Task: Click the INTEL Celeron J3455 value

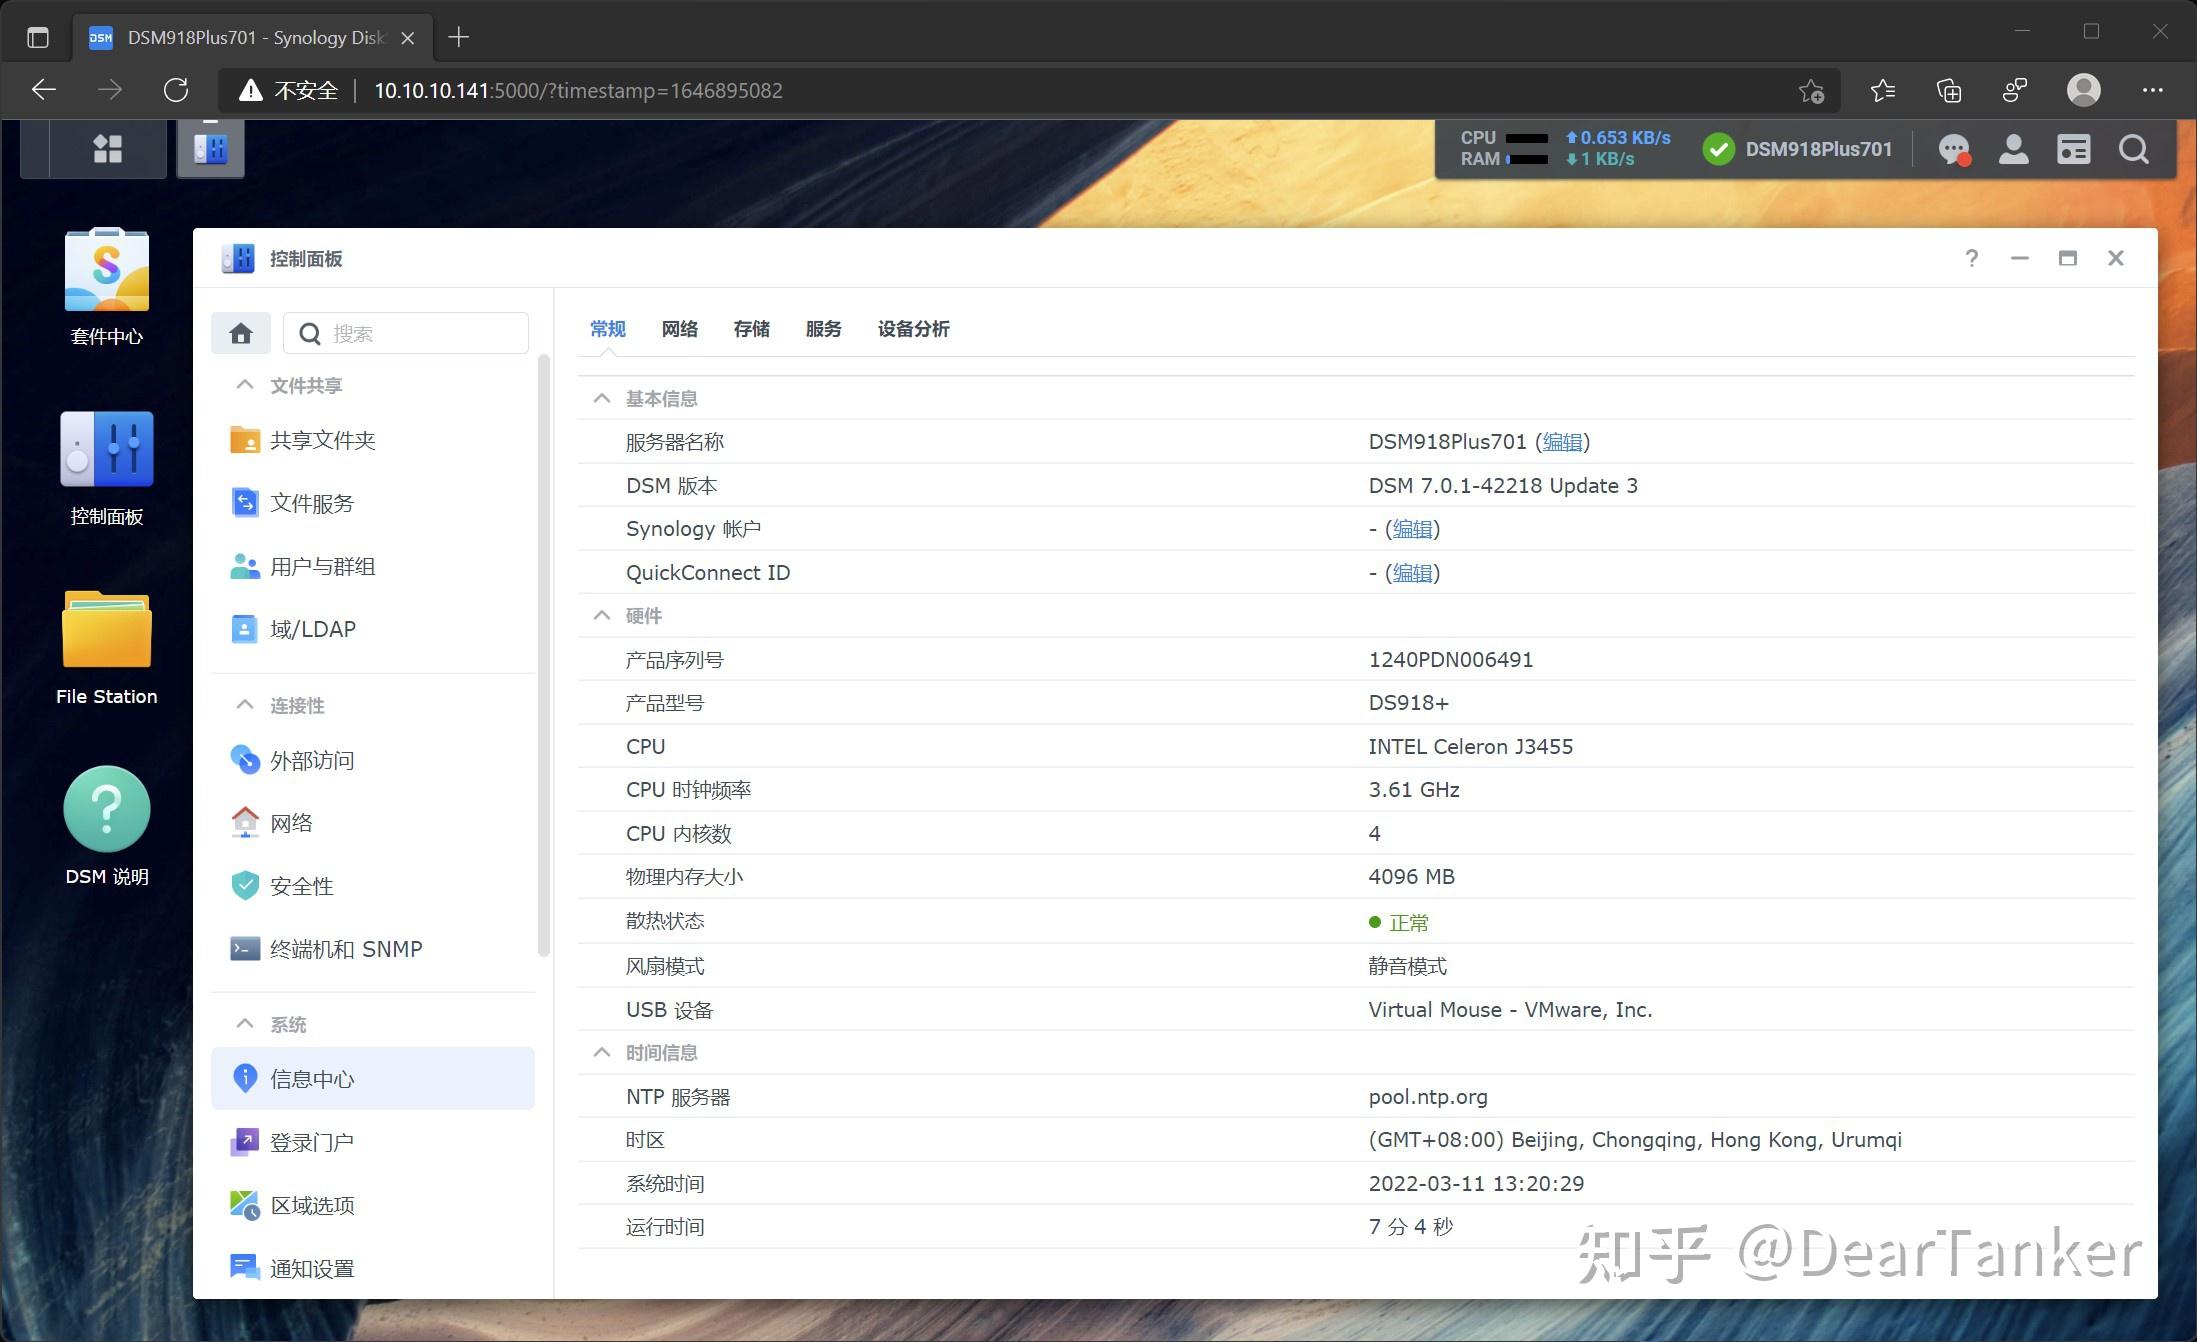Action: click(1470, 747)
